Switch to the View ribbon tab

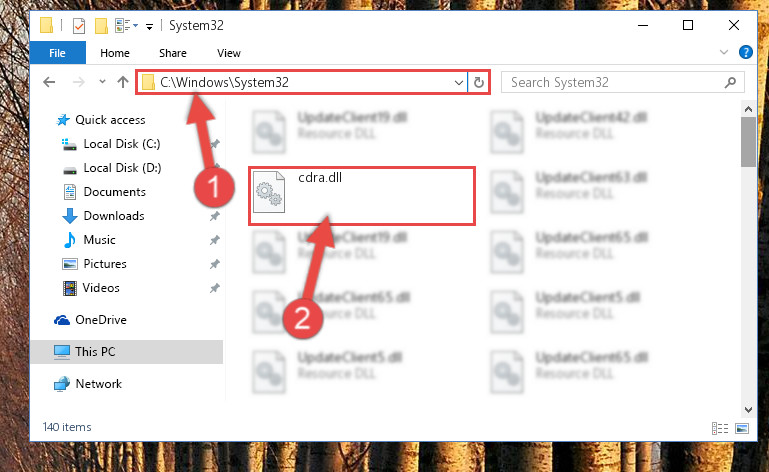(229, 53)
